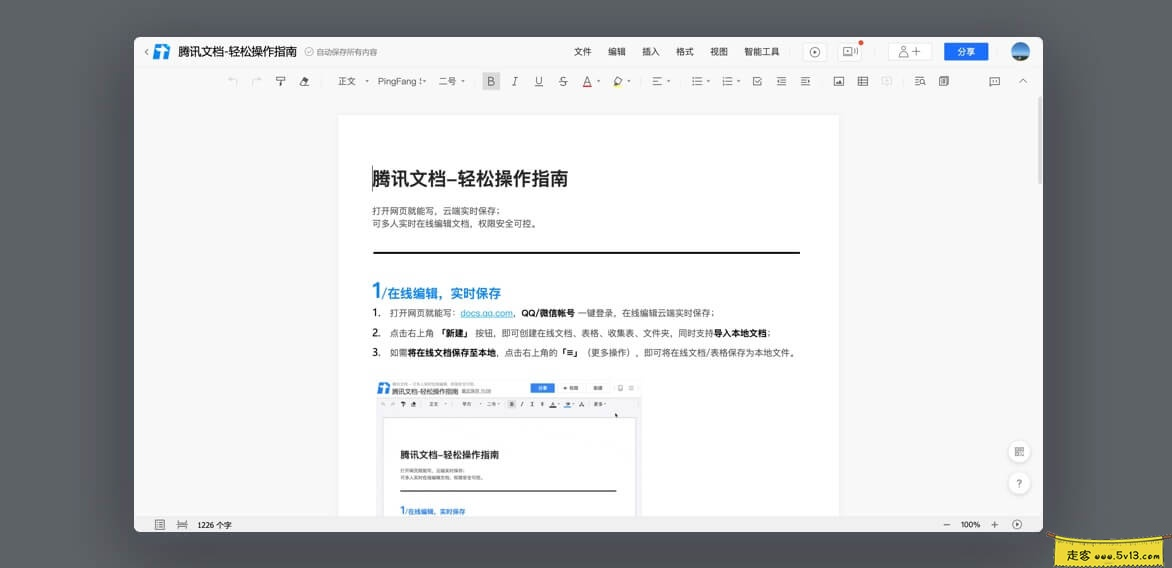
Task: Open the 文件 menu
Action: click(582, 52)
